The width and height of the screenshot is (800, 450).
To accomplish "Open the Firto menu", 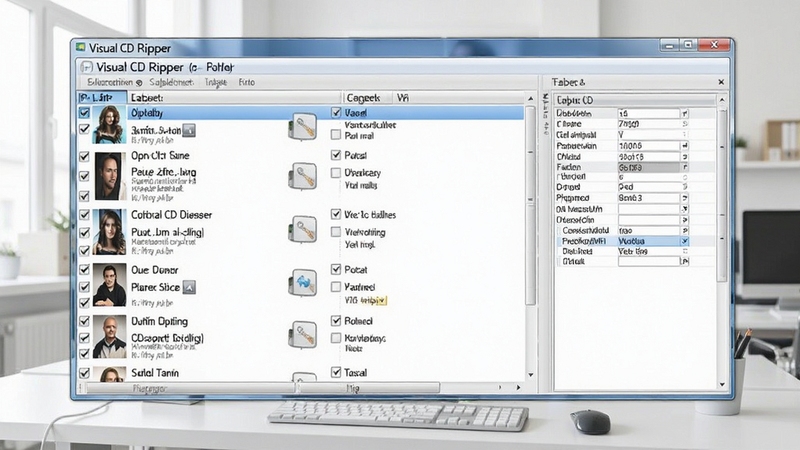I will [246, 82].
